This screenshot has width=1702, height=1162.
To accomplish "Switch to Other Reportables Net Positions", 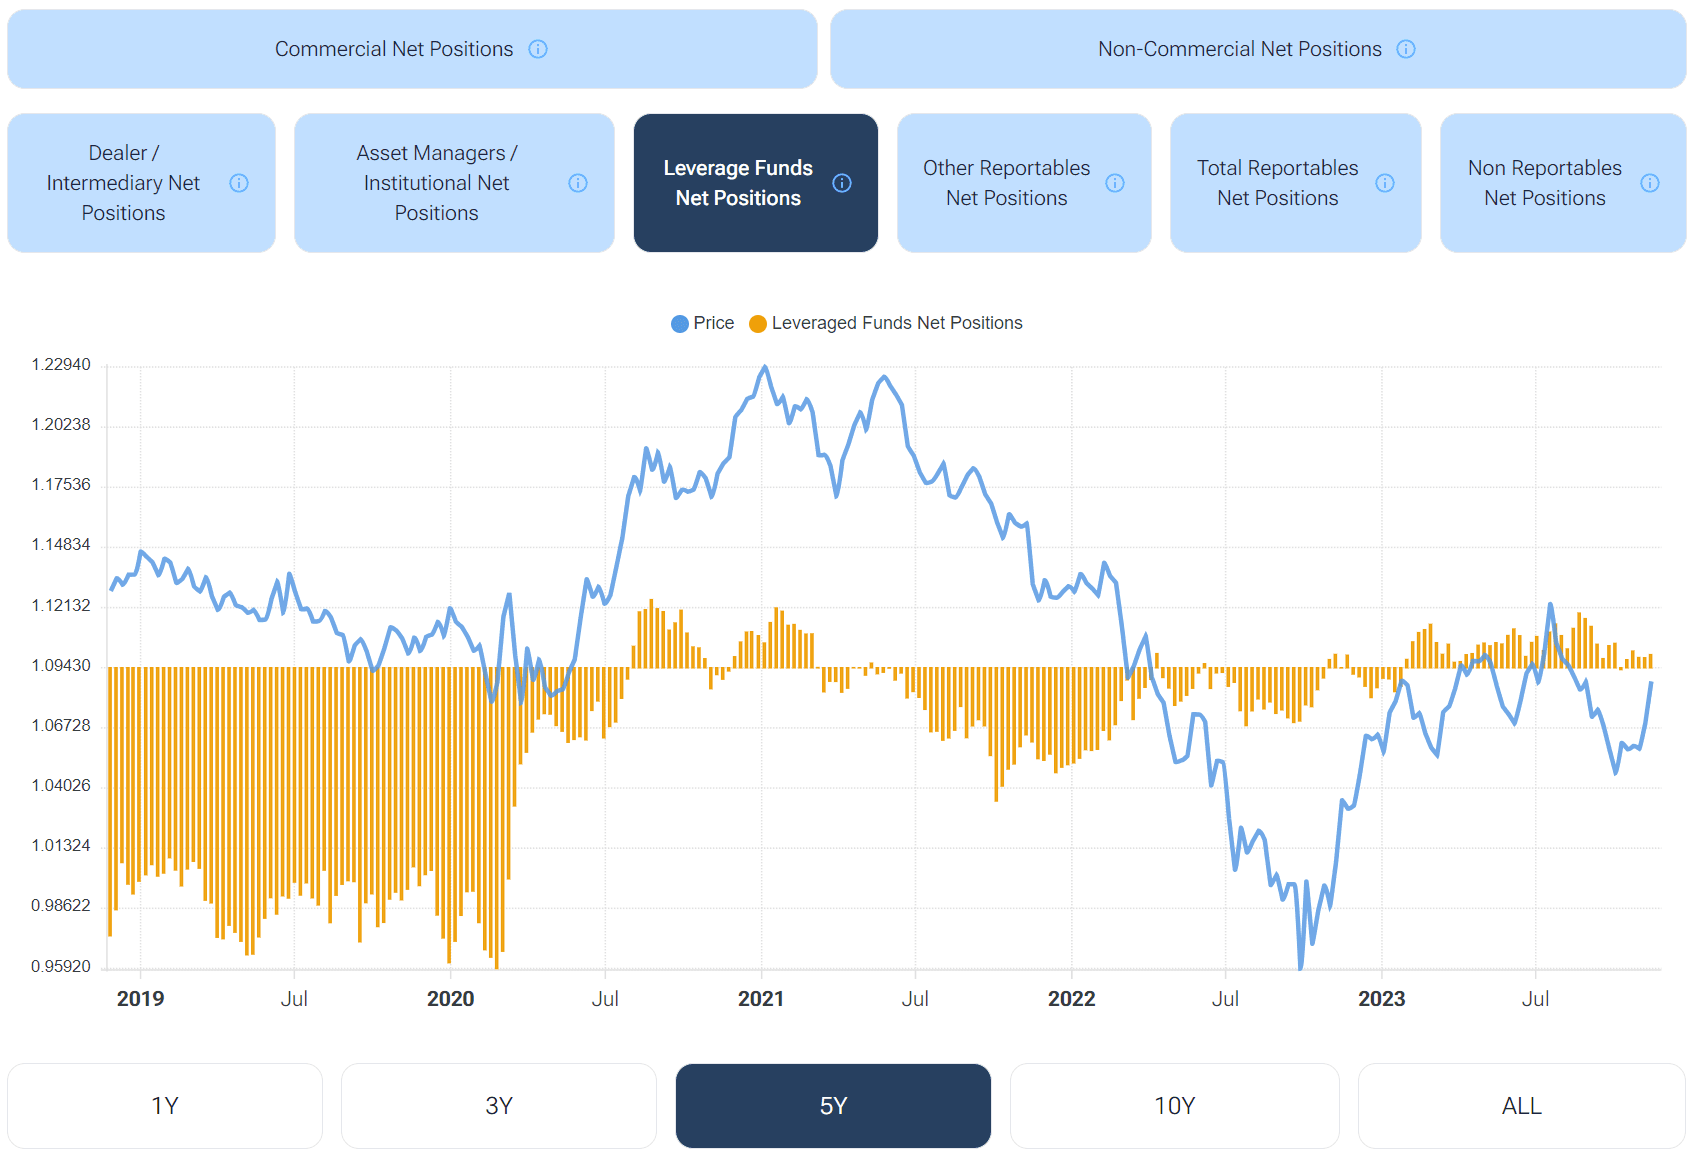I will 1024,183.
